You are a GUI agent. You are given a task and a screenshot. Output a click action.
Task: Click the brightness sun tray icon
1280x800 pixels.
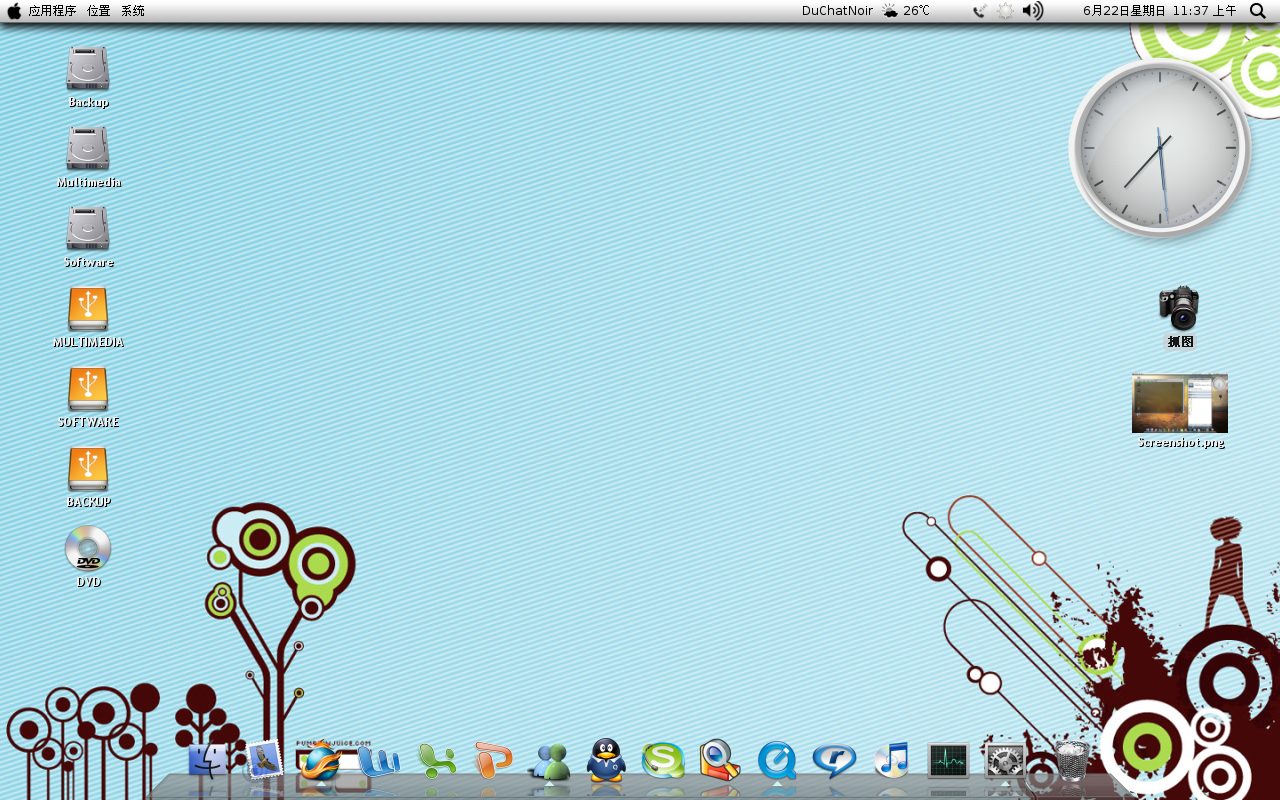[1005, 10]
